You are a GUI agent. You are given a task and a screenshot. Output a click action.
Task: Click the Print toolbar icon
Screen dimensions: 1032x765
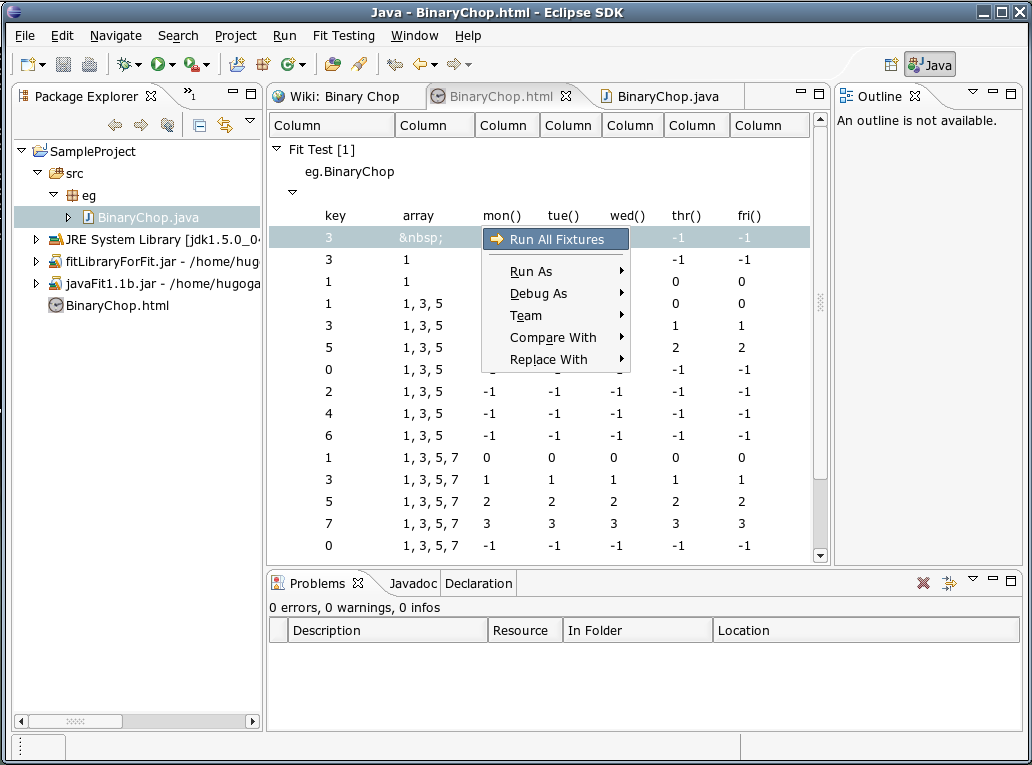(89, 65)
